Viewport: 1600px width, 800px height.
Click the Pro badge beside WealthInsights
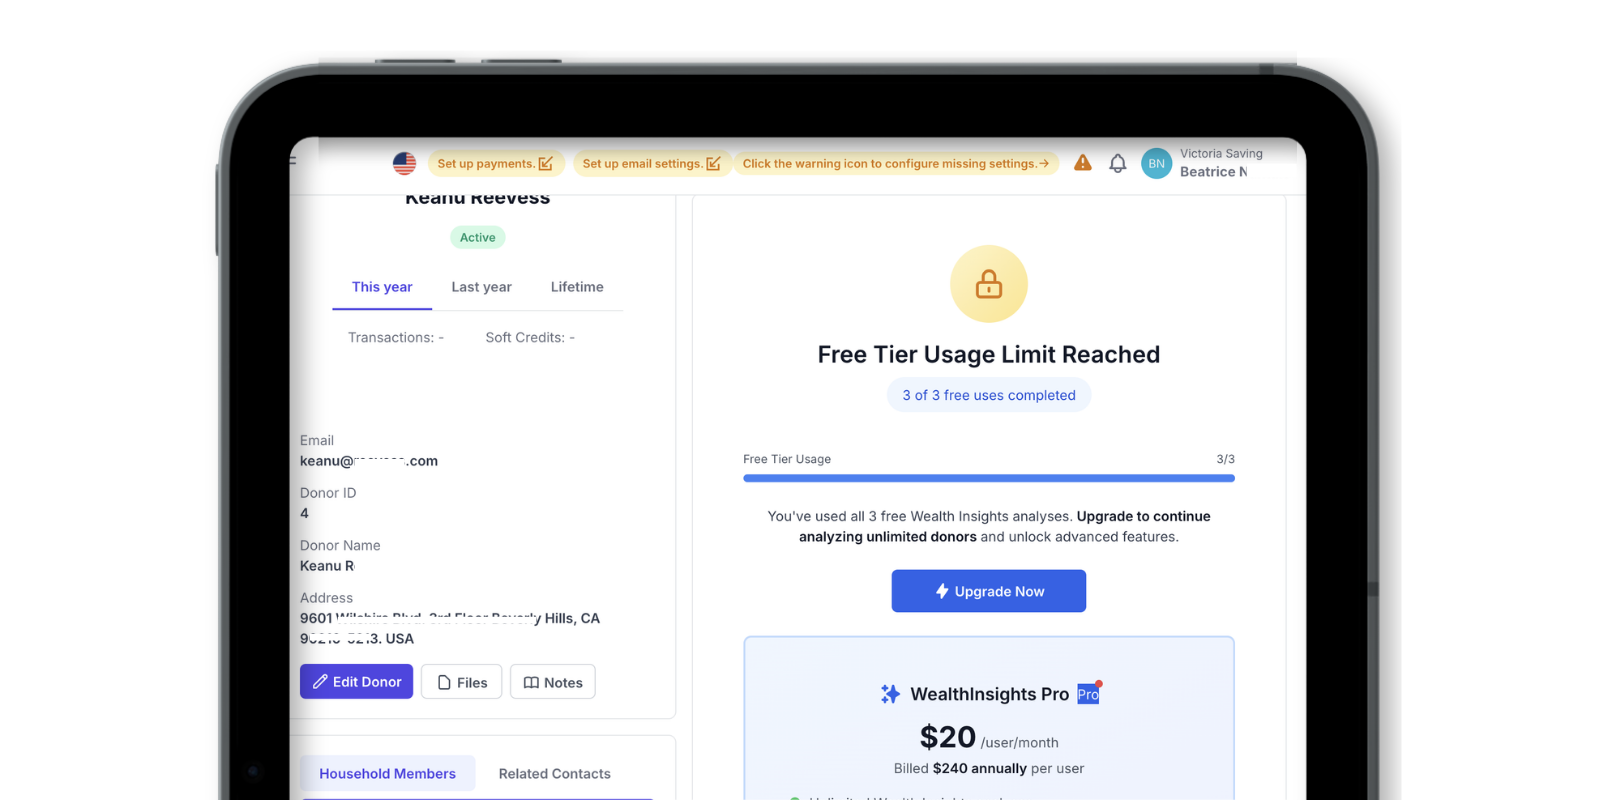1088,694
